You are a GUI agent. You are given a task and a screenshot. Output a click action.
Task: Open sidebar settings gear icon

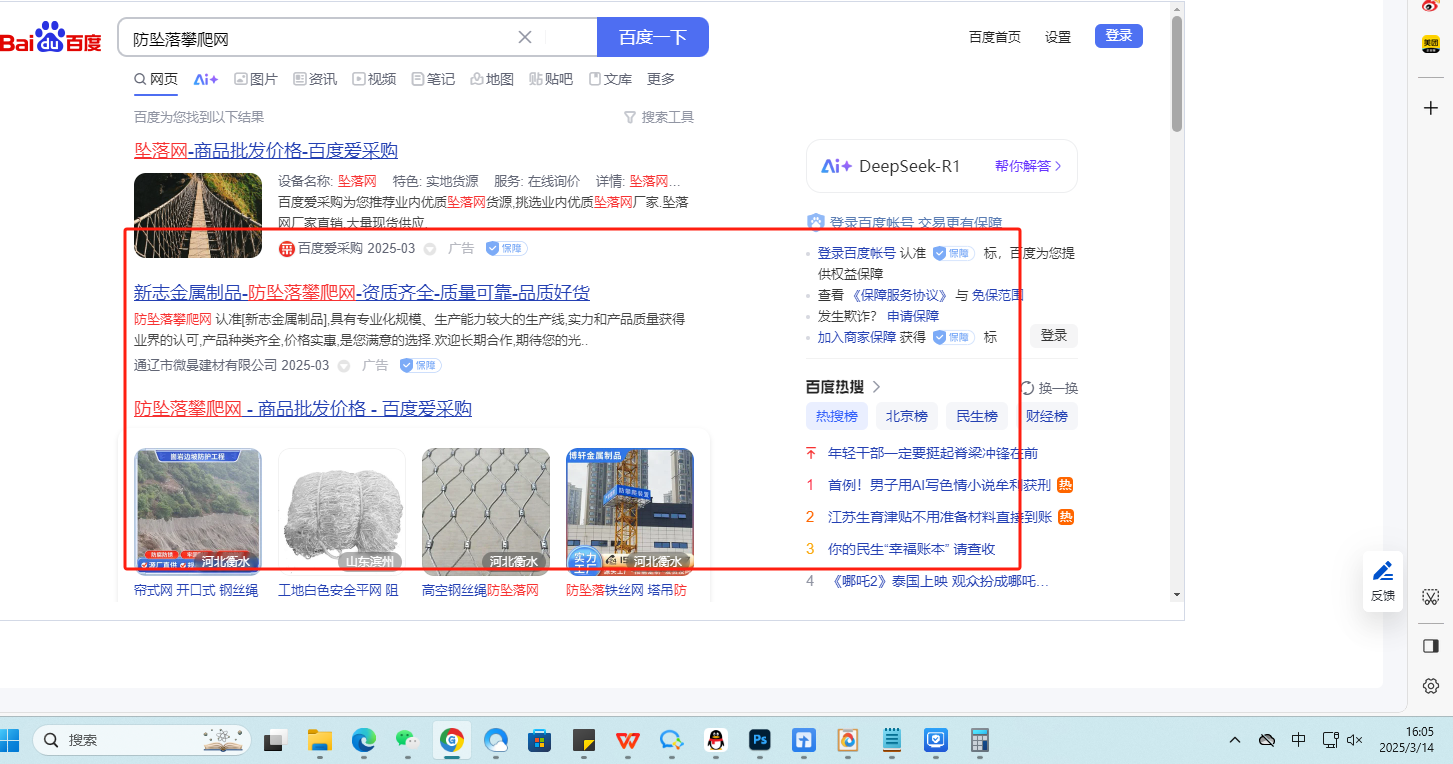[x=1430, y=686]
